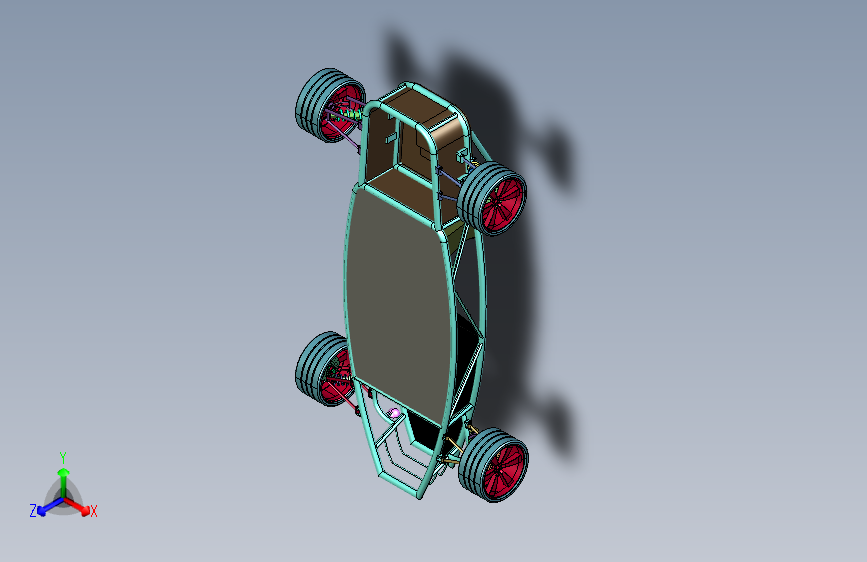The width and height of the screenshot is (867, 562).
Task: Select the wheel at the upper left of the car
Action: click(330, 105)
